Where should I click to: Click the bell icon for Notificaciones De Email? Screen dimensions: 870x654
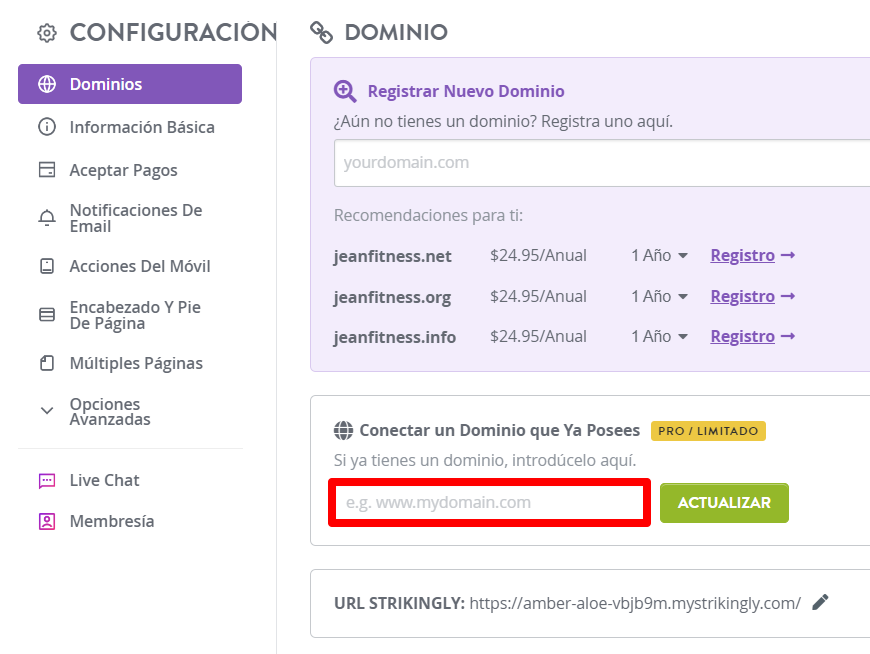coord(47,218)
